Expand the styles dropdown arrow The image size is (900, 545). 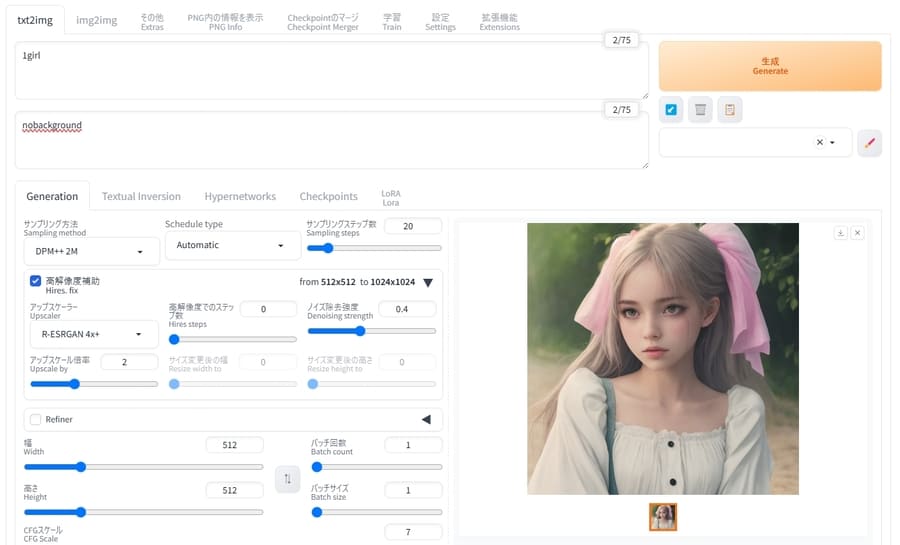[x=832, y=142]
